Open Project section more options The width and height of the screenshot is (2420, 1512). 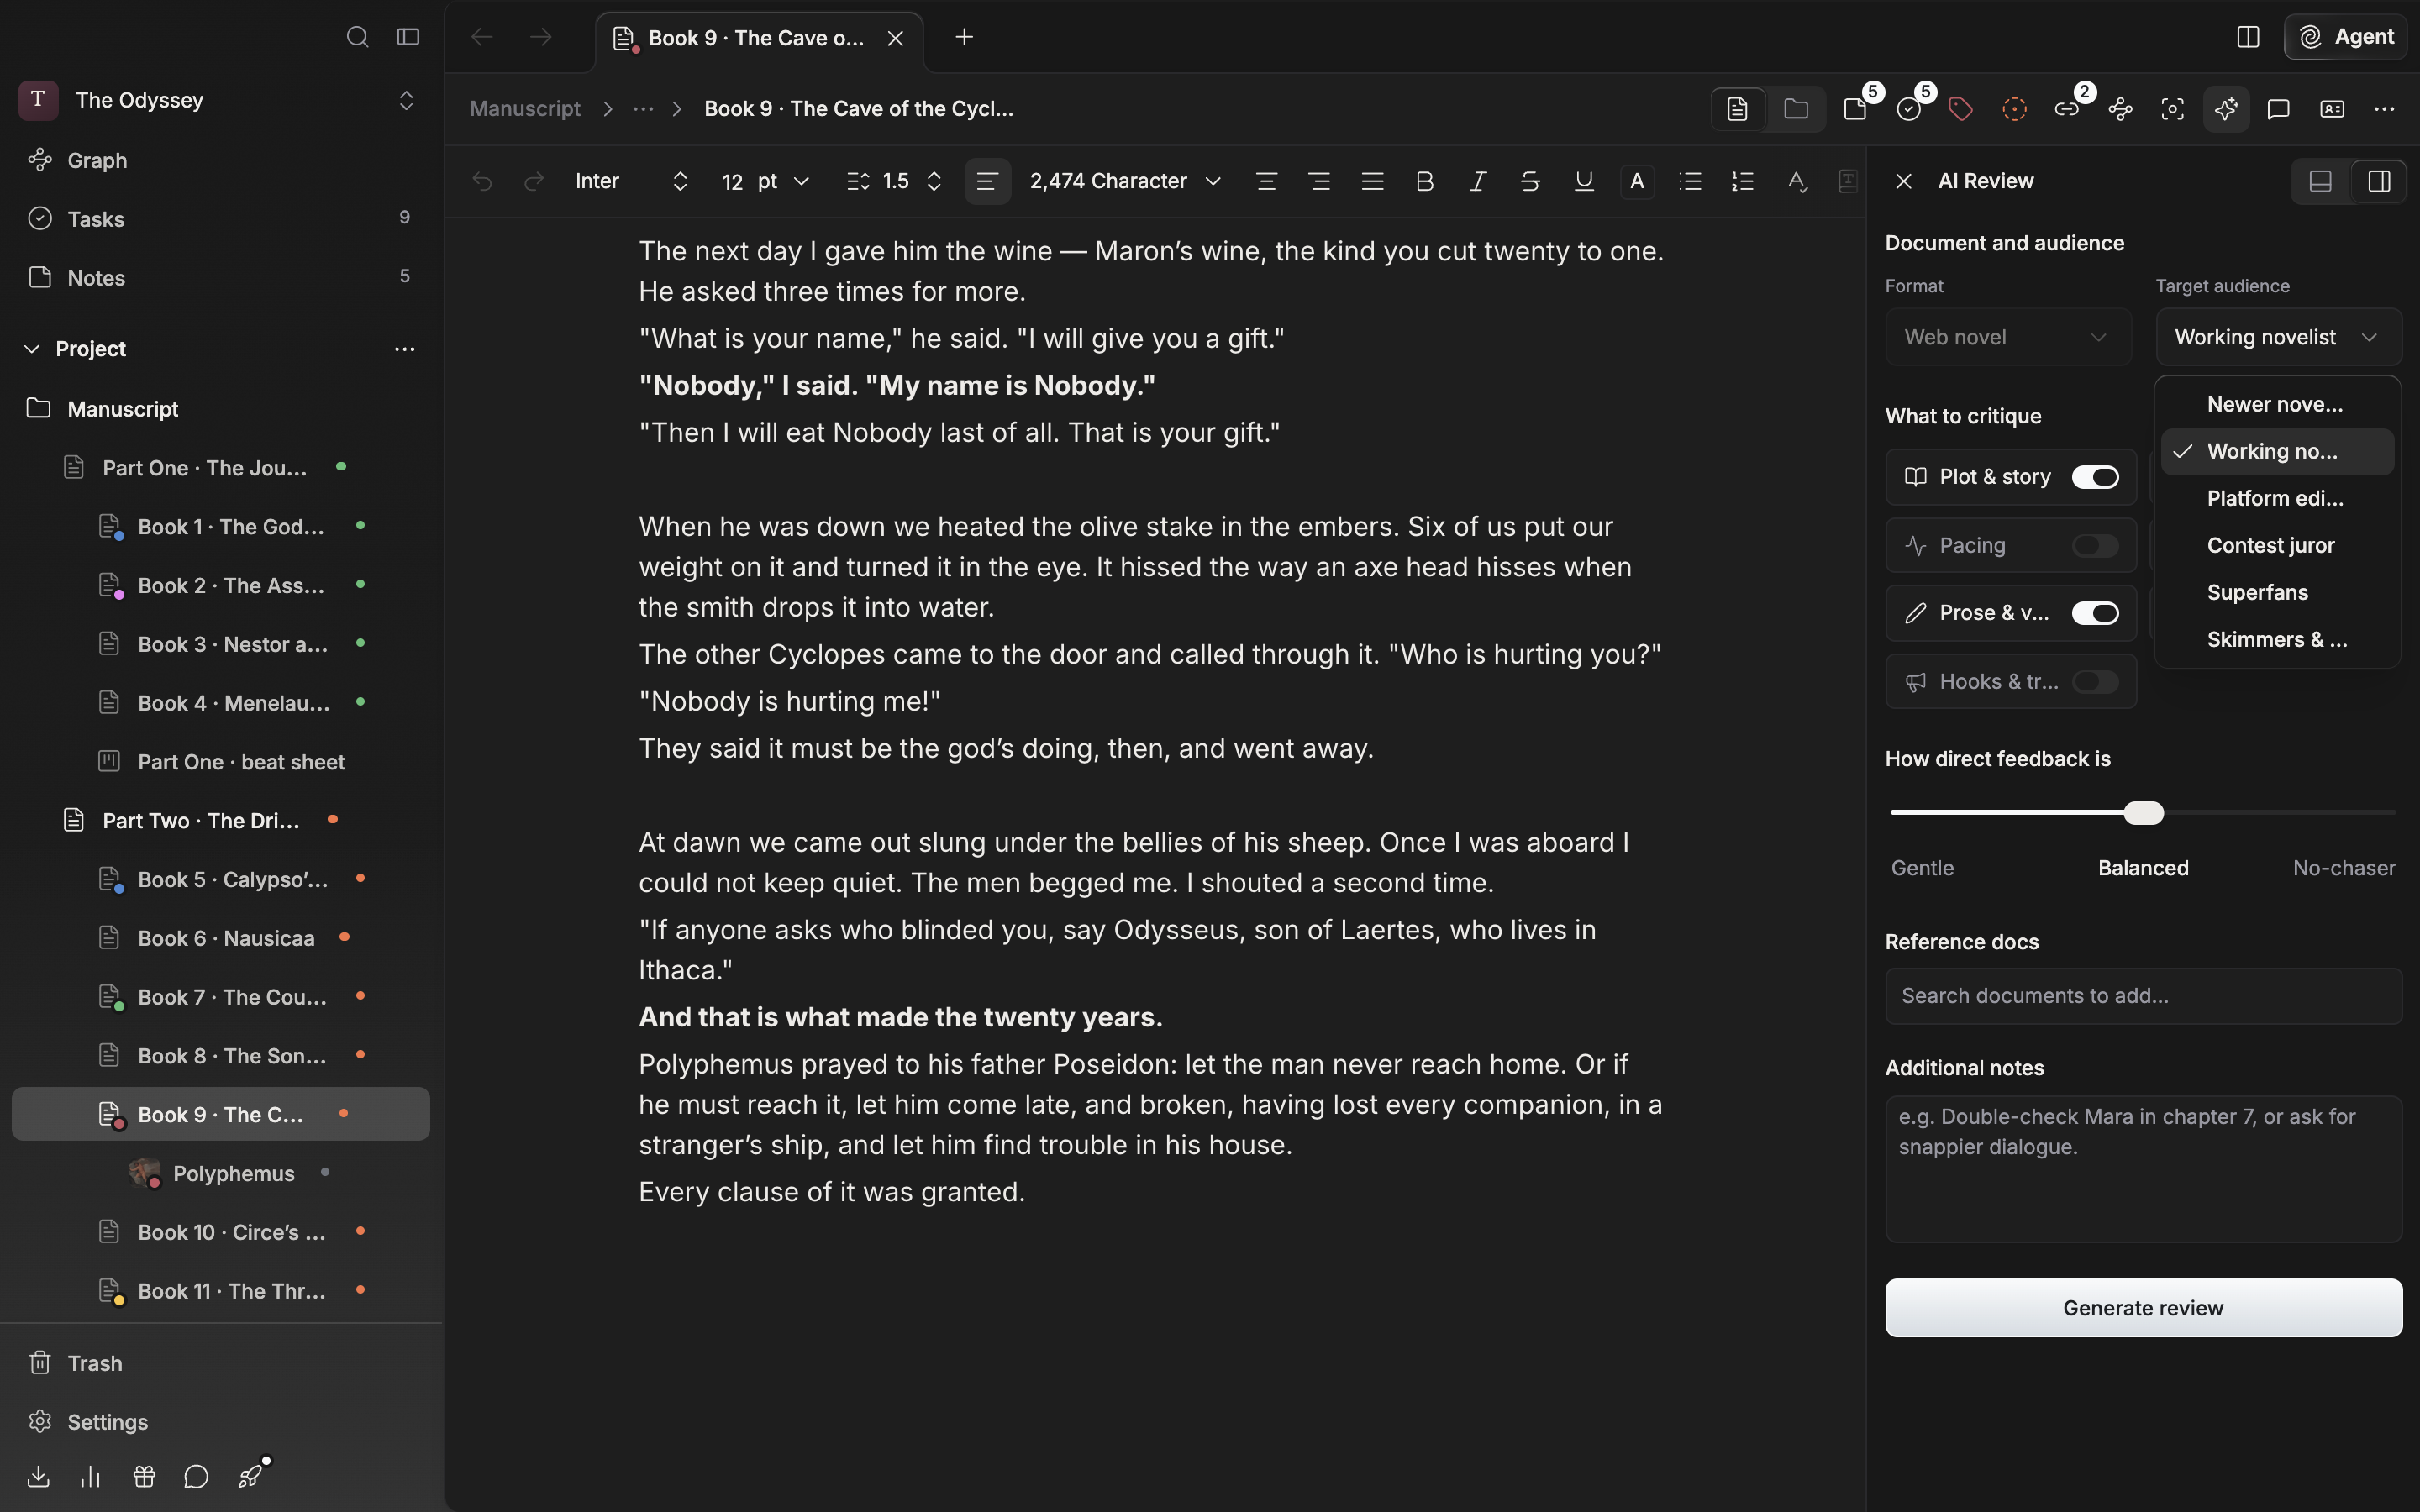(x=405, y=349)
